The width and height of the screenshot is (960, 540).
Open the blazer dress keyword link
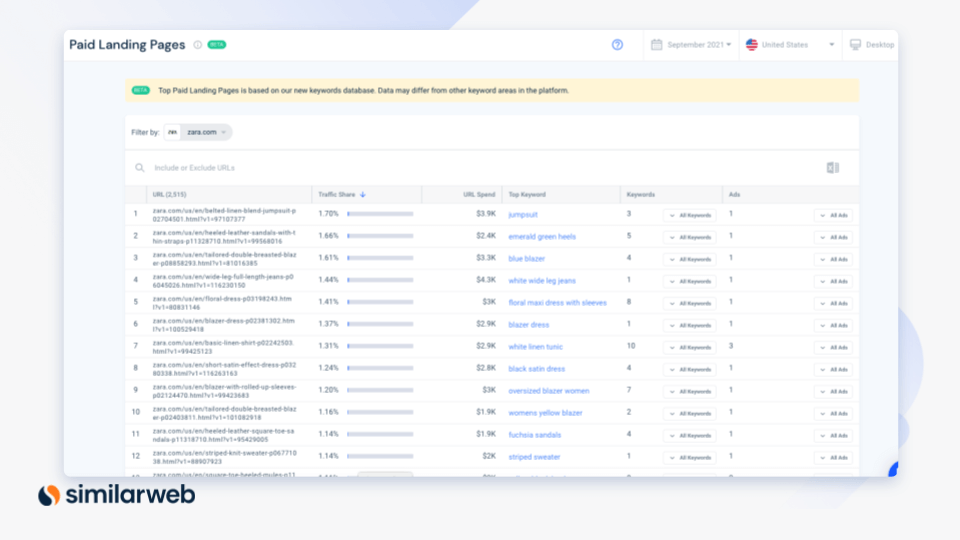coord(529,325)
